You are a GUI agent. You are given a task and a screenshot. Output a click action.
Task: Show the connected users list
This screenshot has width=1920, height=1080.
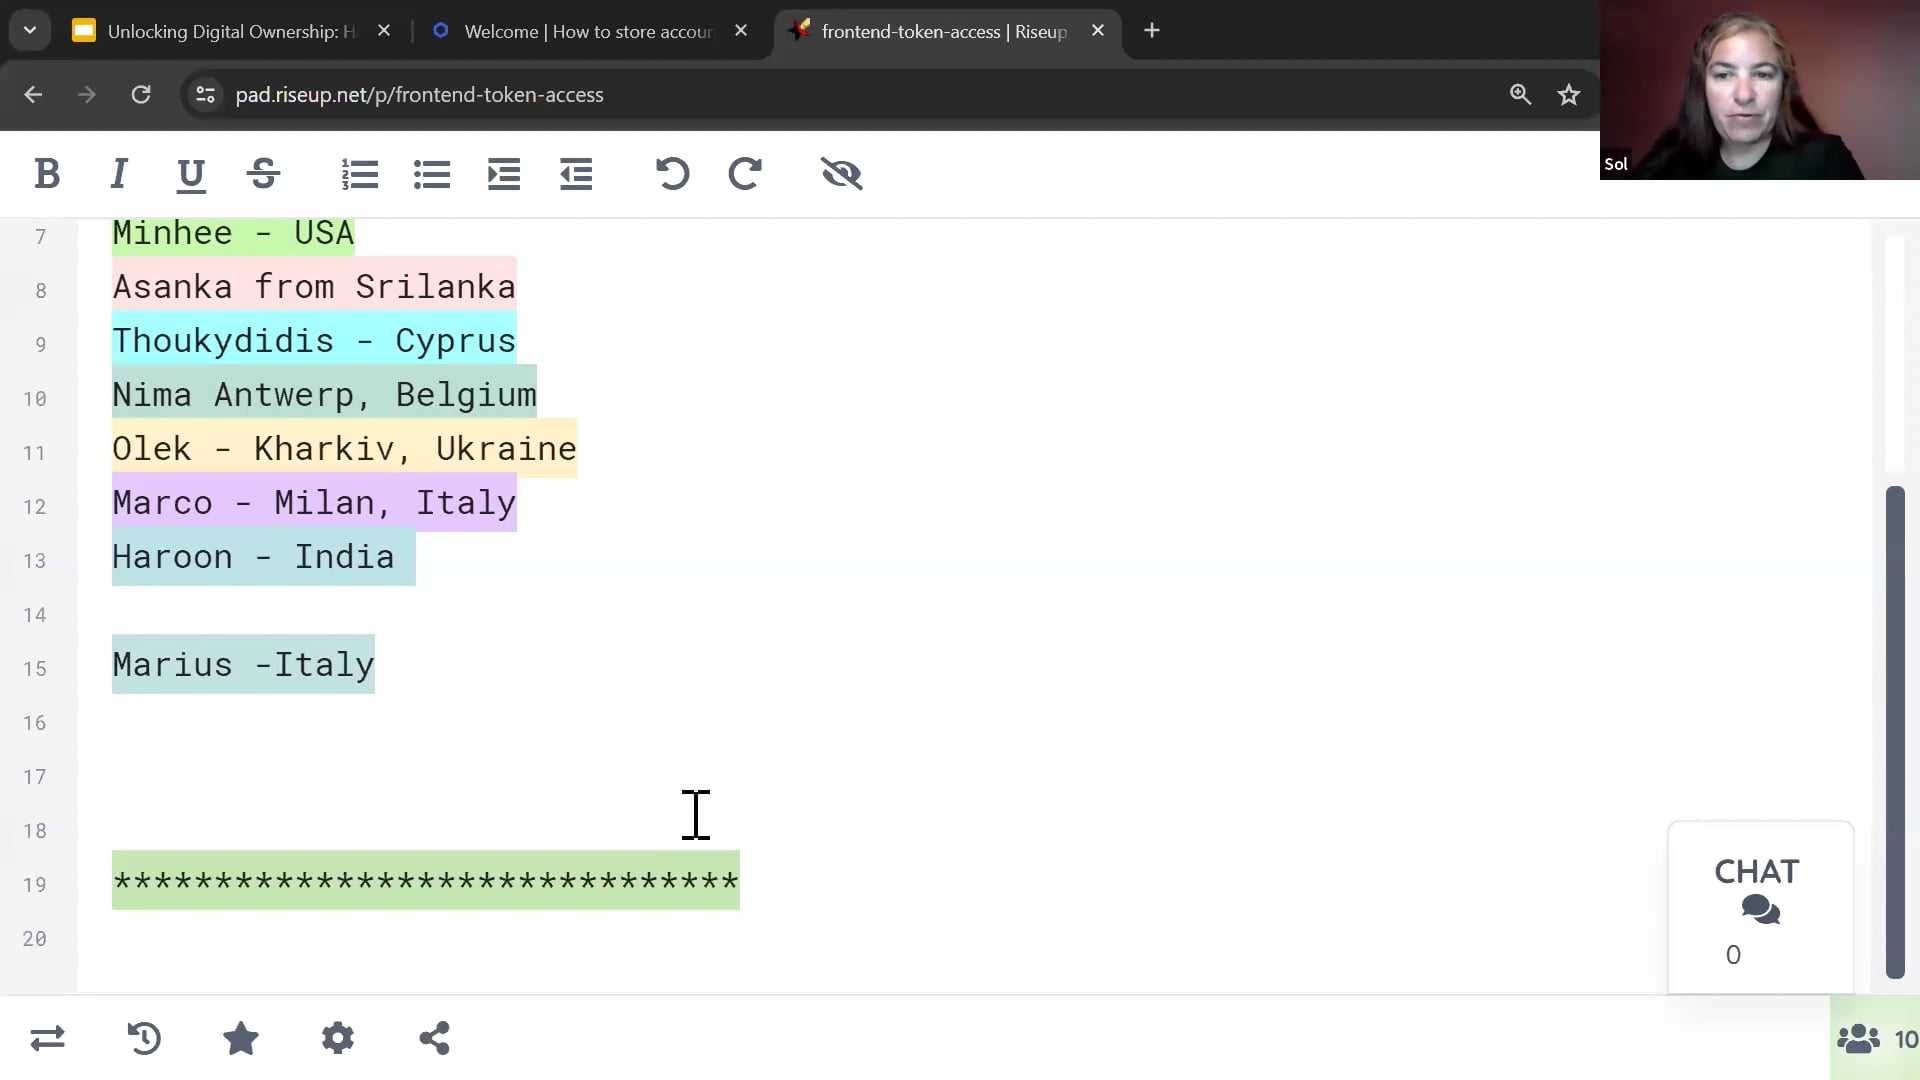pos(1876,1039)
